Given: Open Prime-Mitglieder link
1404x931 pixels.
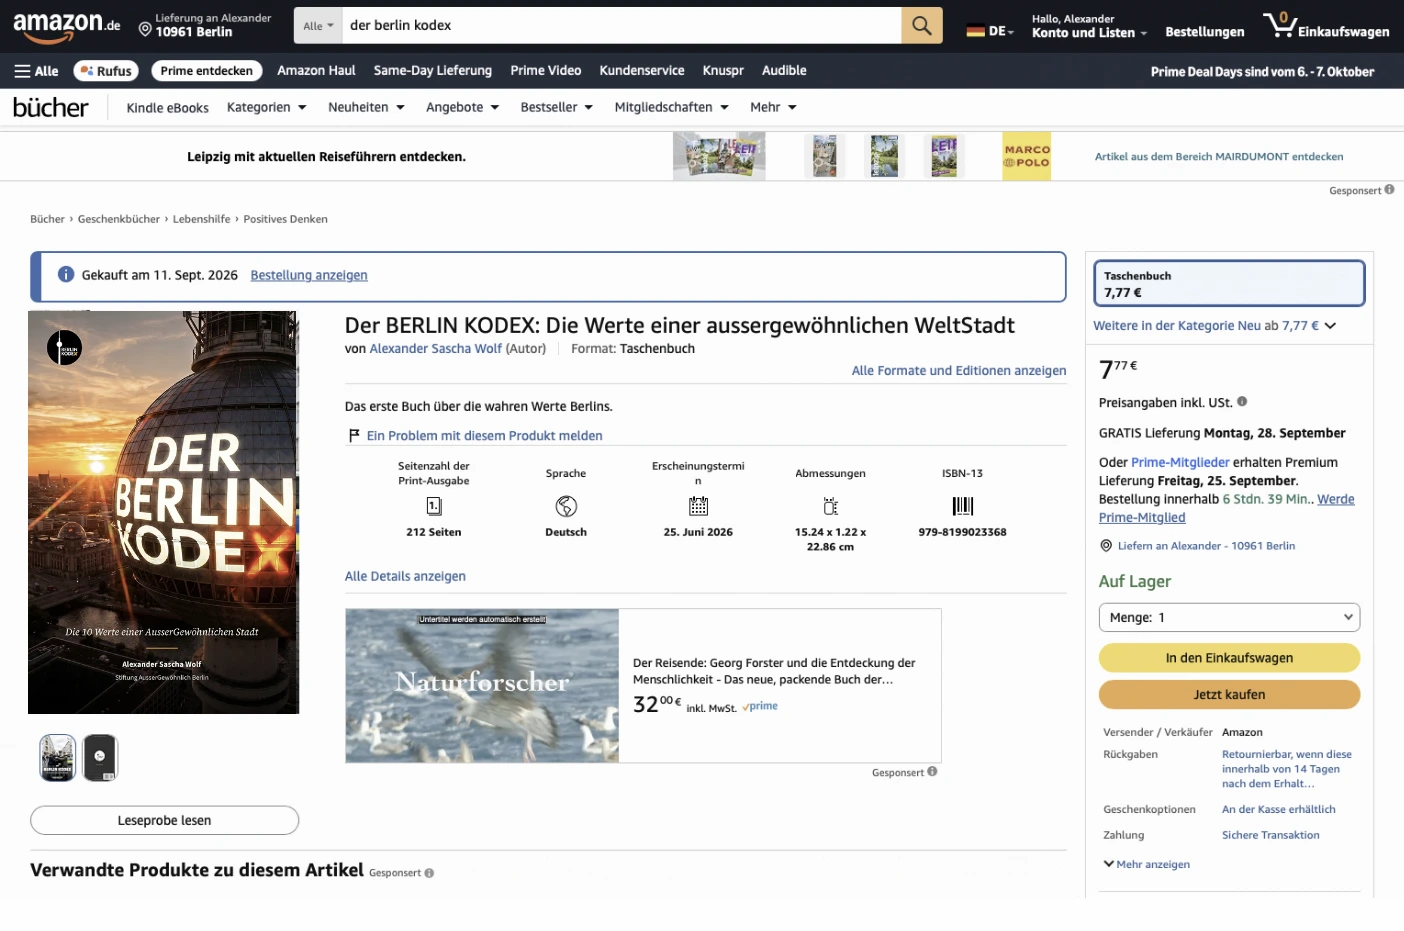Looking at the screenshot, I should click(x=1180, y=463).
